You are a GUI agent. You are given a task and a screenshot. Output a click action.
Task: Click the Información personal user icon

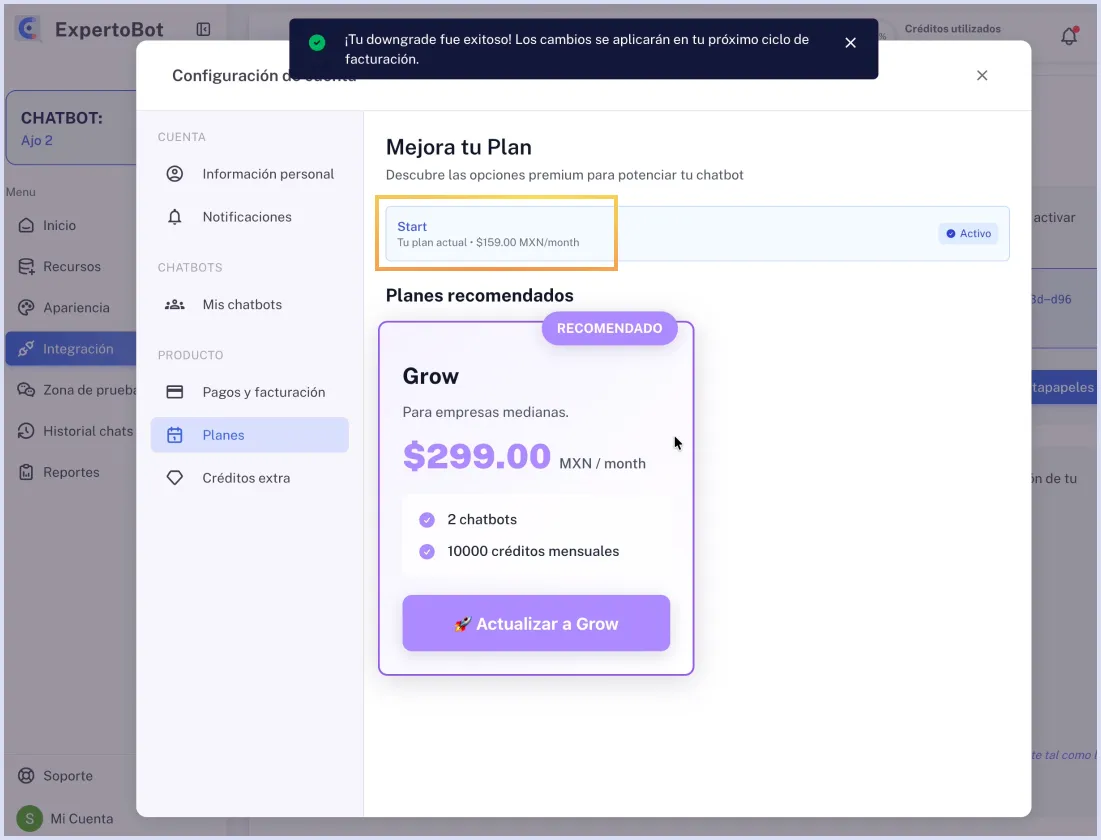(175, 173)
